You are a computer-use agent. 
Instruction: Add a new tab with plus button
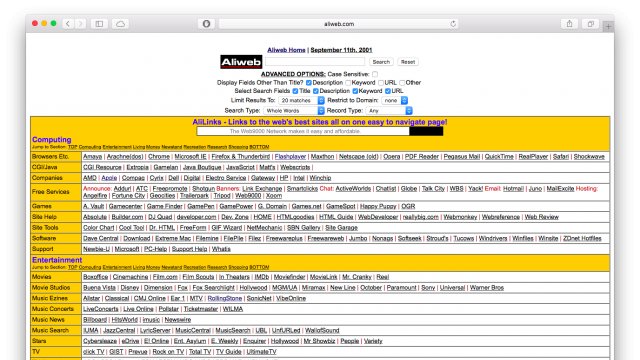608,26
